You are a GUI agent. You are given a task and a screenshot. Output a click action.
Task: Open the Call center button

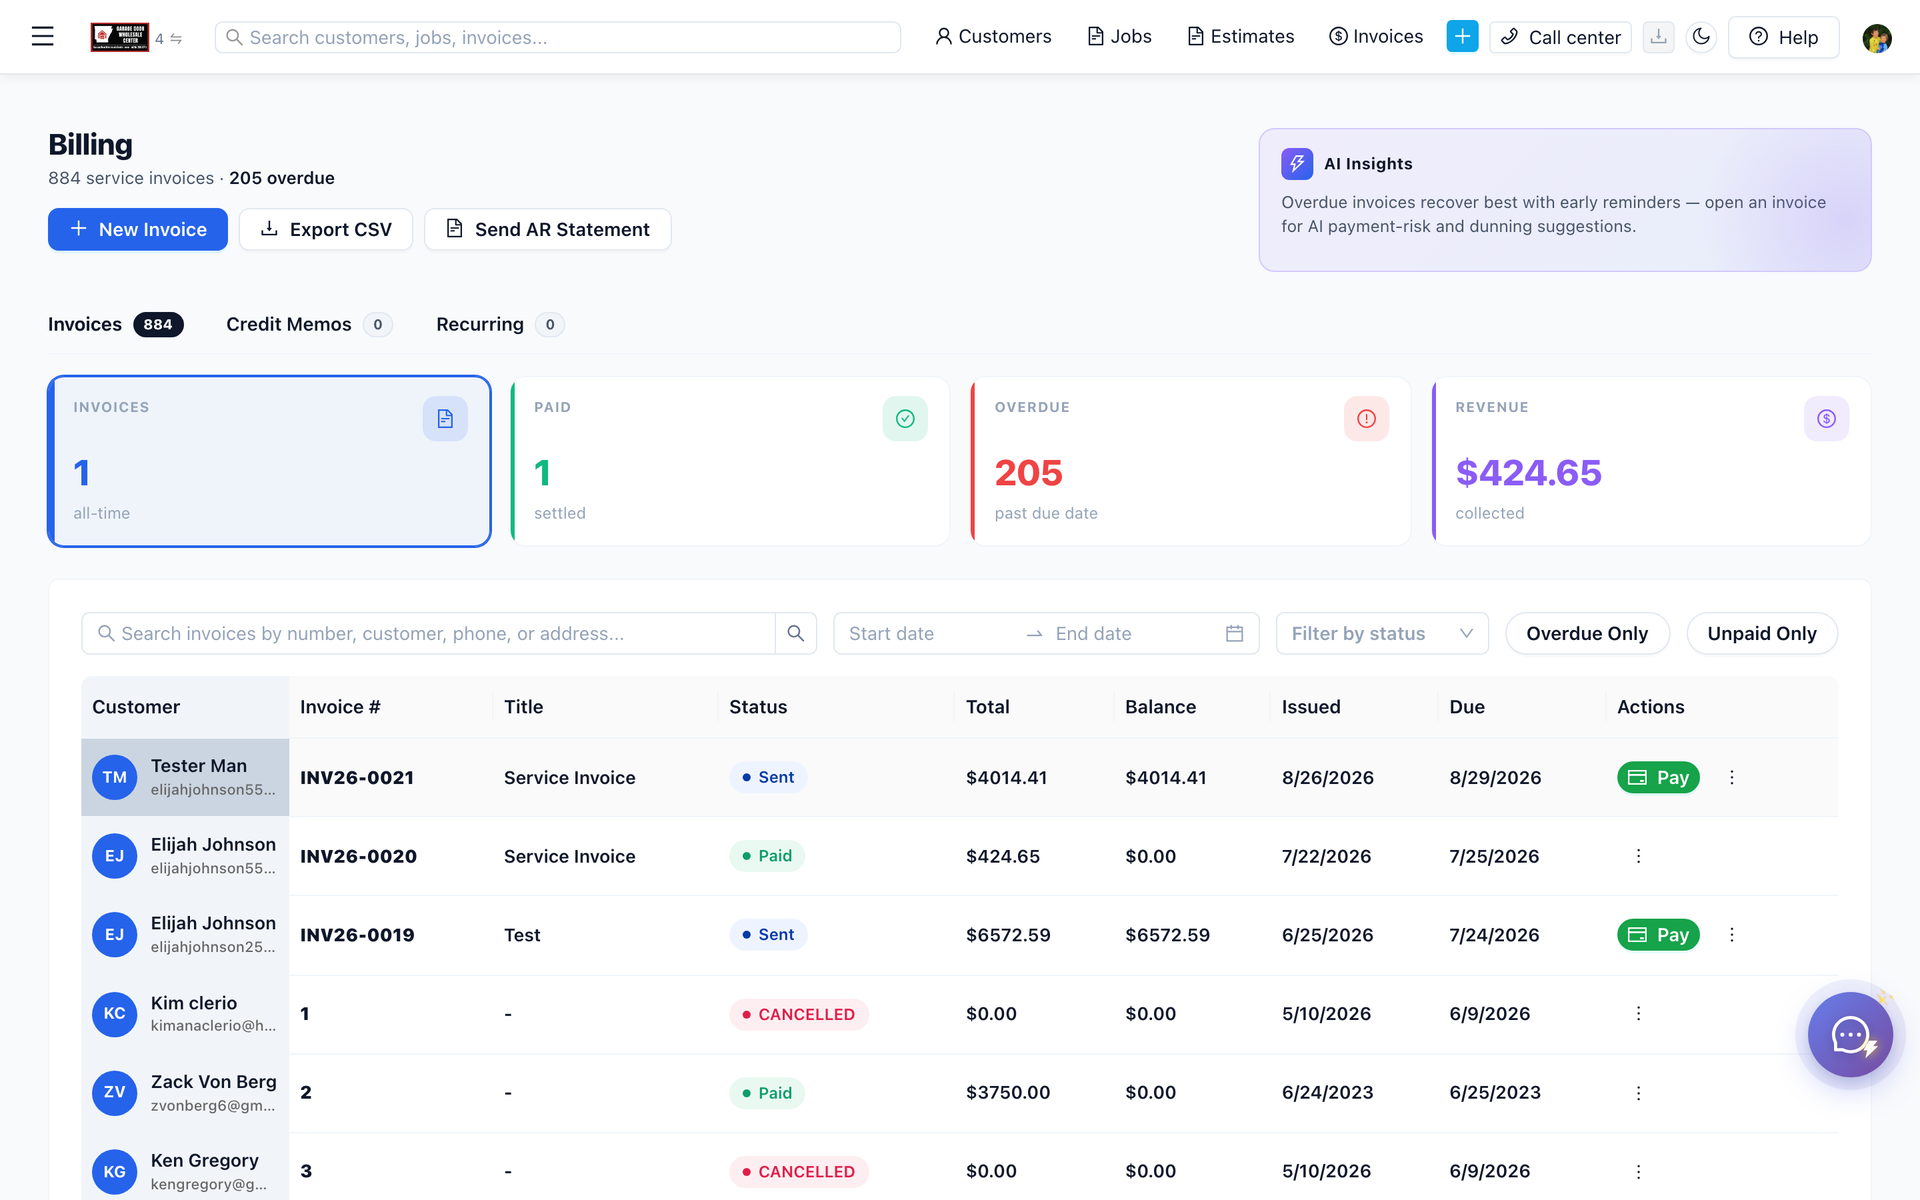click(x=1560, y=37)
